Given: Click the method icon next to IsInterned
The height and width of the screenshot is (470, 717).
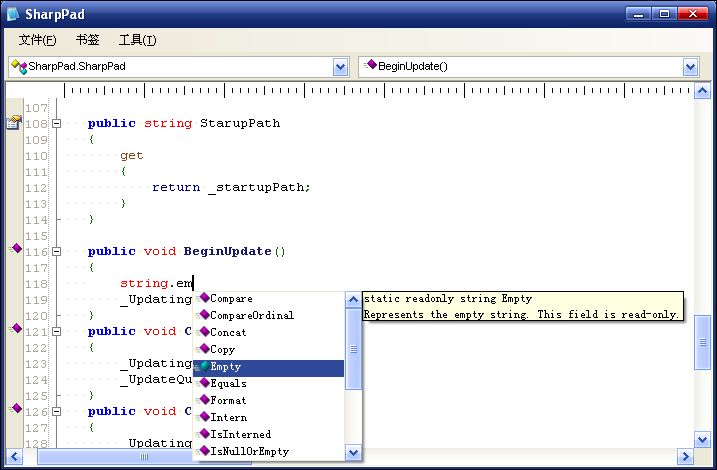Looking at the screenshot, I should [203, 434].
